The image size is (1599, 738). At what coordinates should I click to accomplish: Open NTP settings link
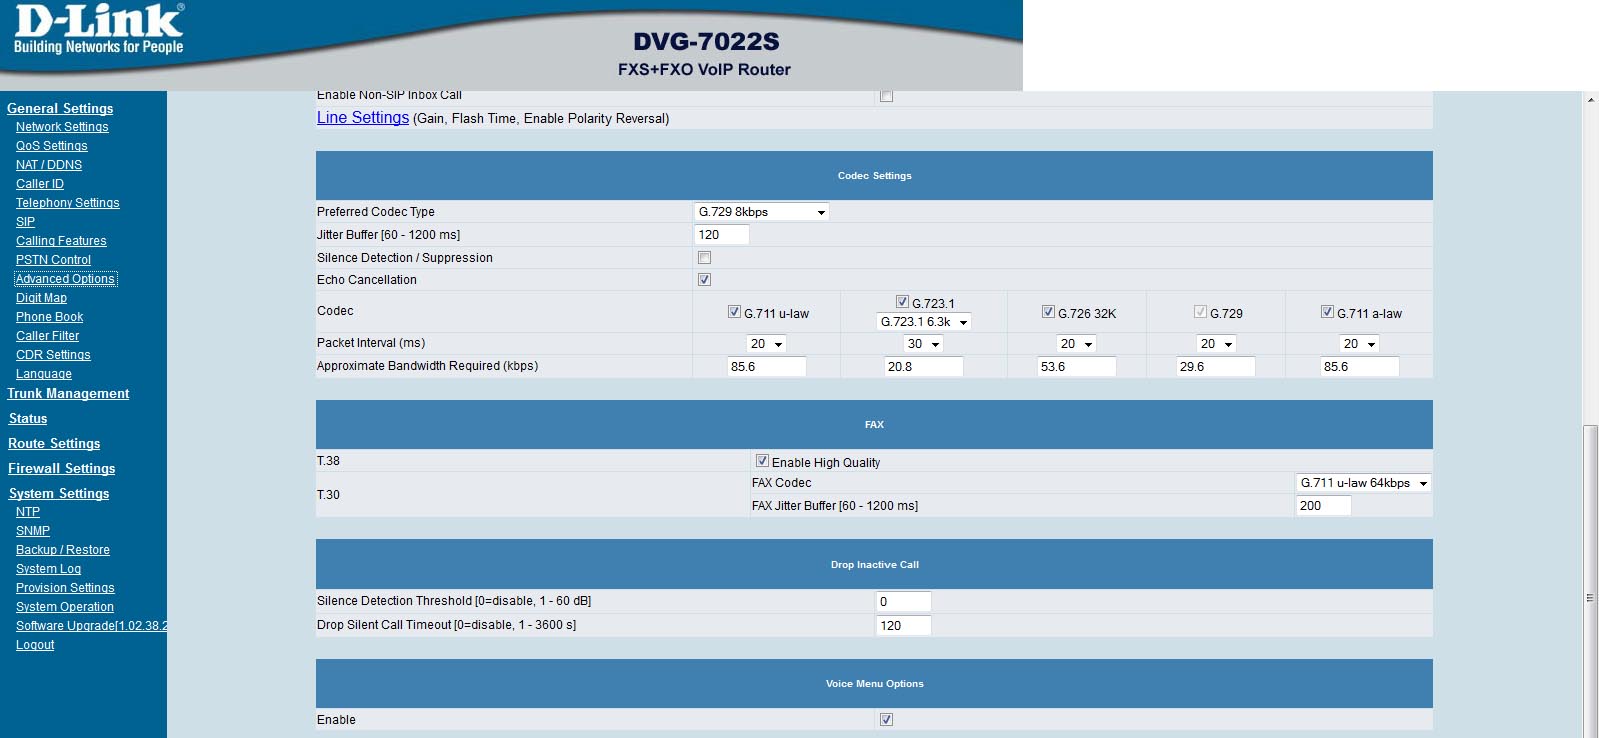28,512
